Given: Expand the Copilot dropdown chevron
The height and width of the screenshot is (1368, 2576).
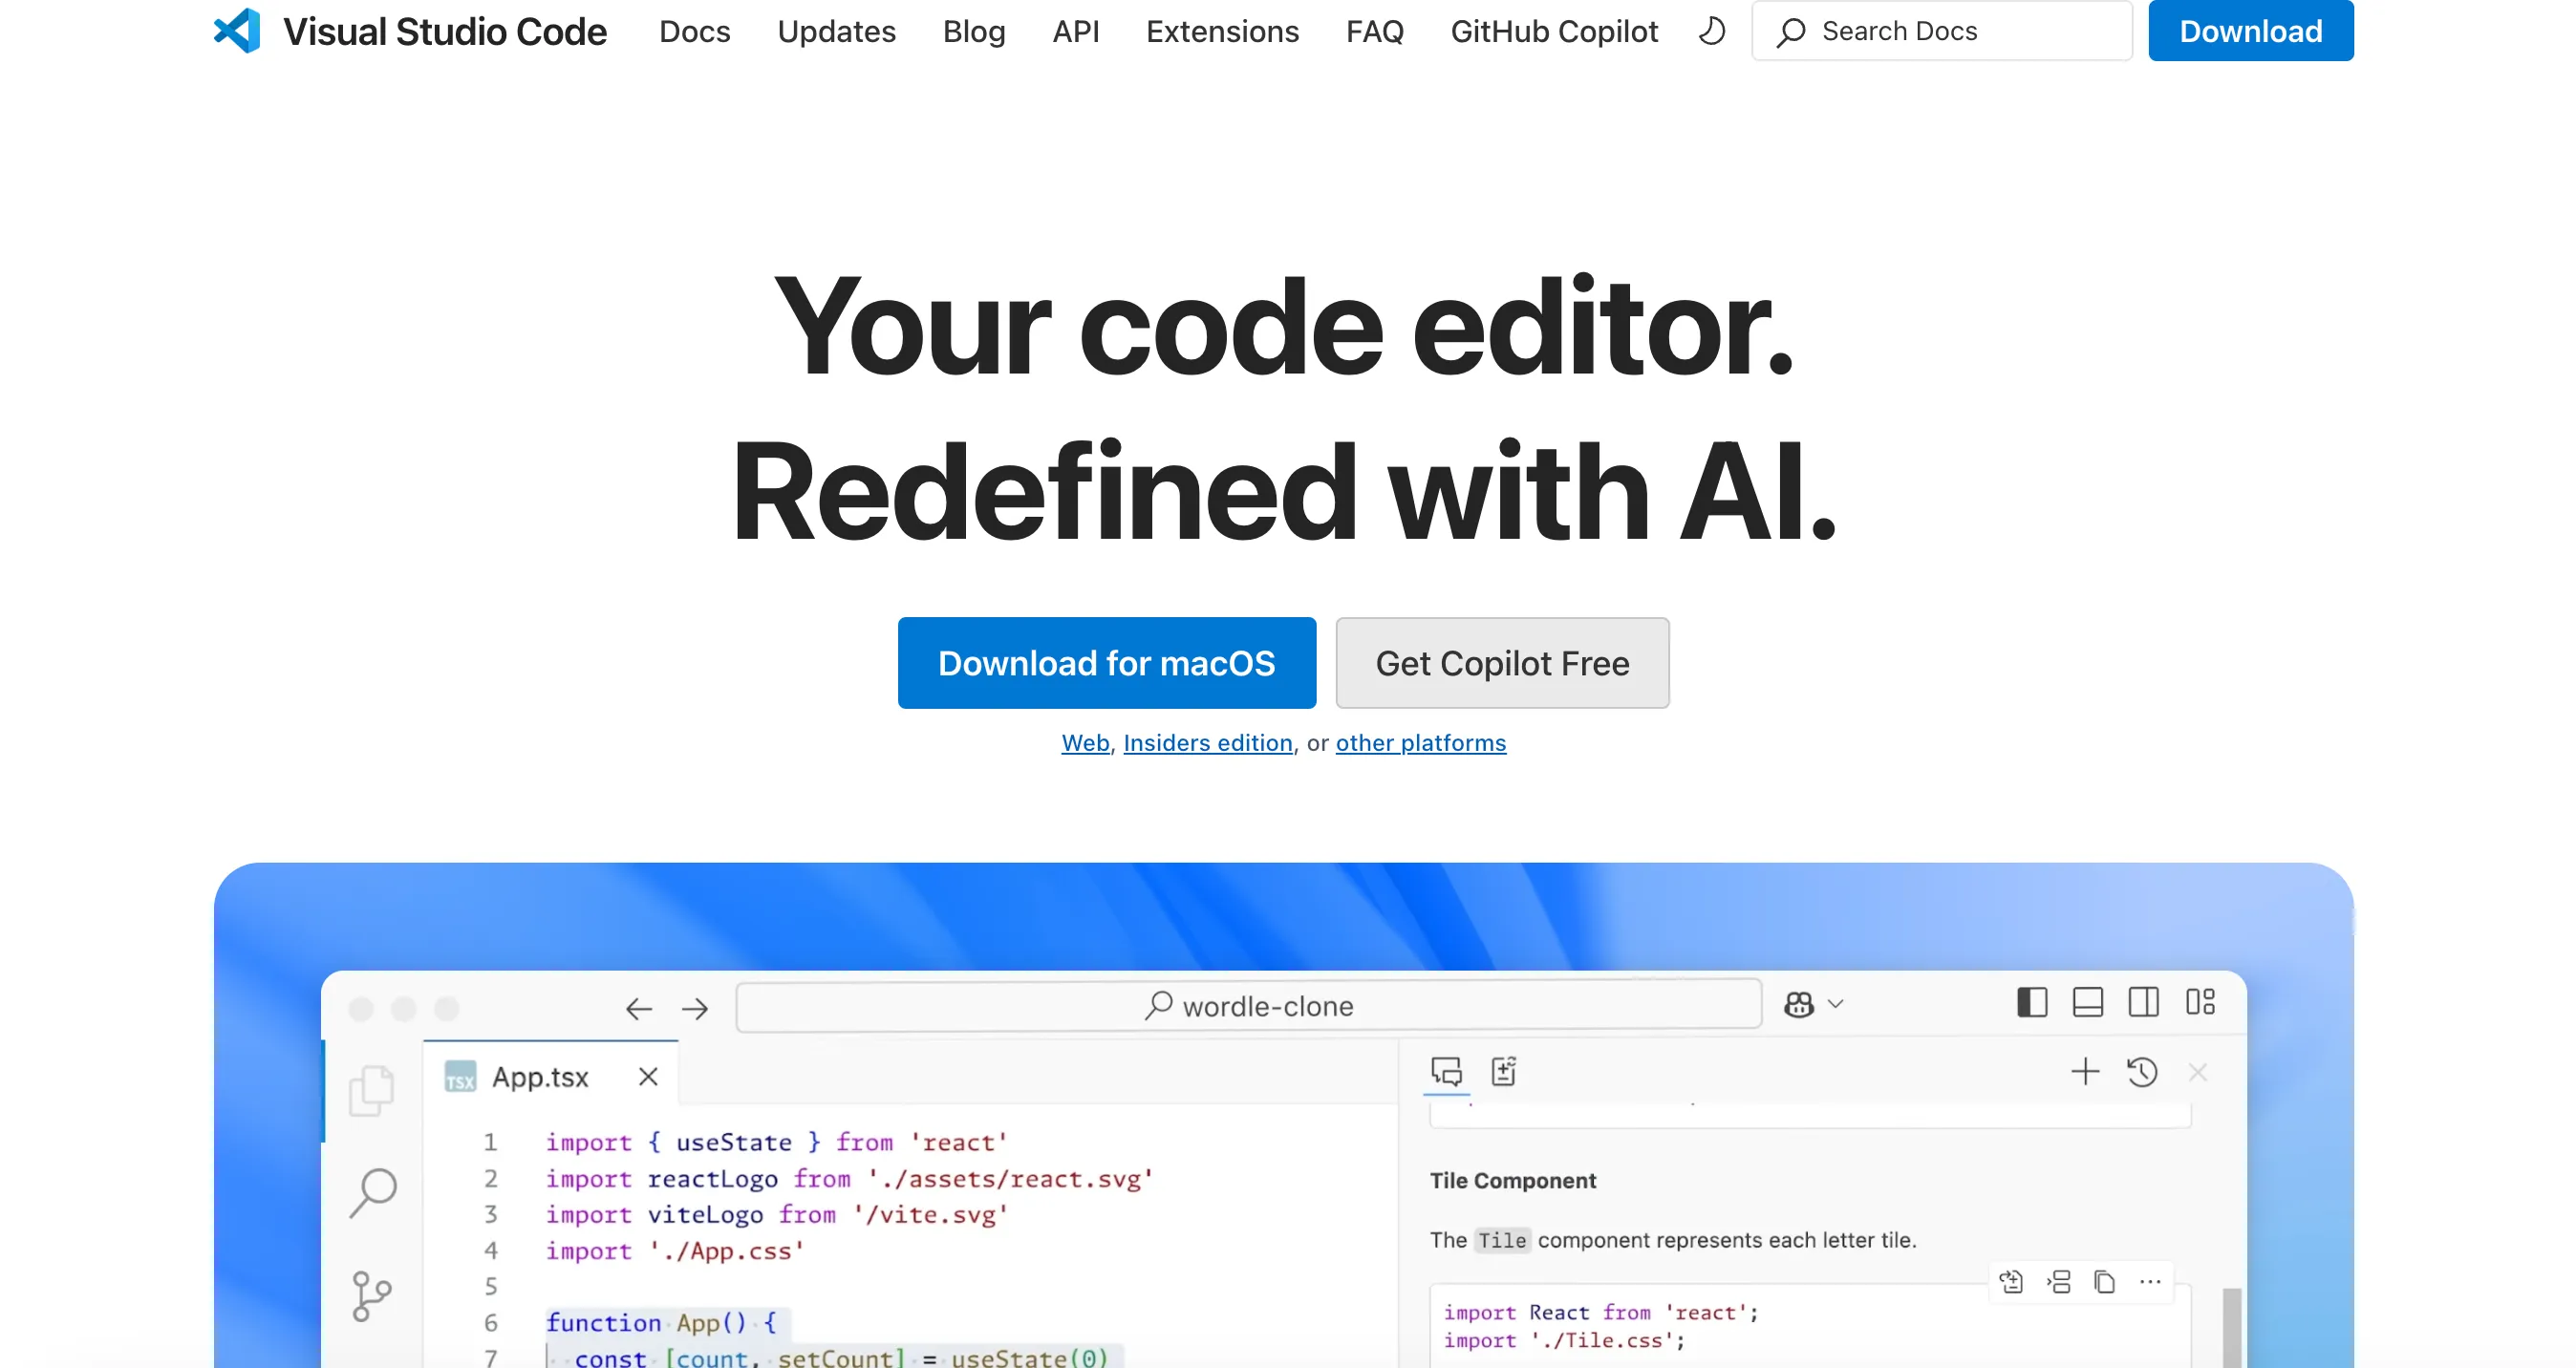Looking at the screenshot, I should pyautogui.click(x=1836, y=1004).
